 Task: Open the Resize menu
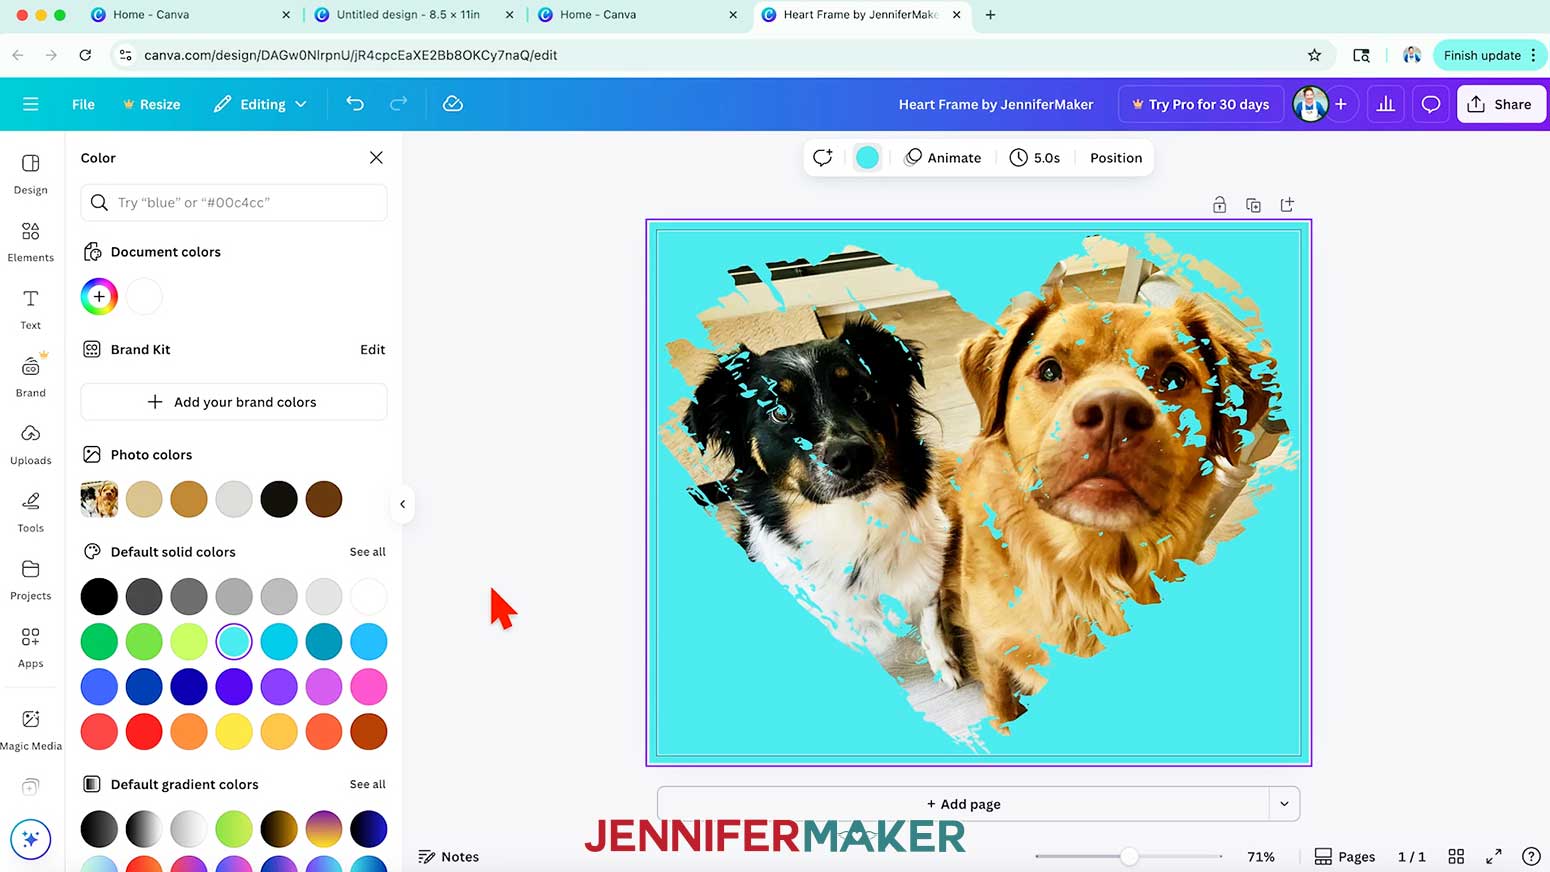coord(151,104)
